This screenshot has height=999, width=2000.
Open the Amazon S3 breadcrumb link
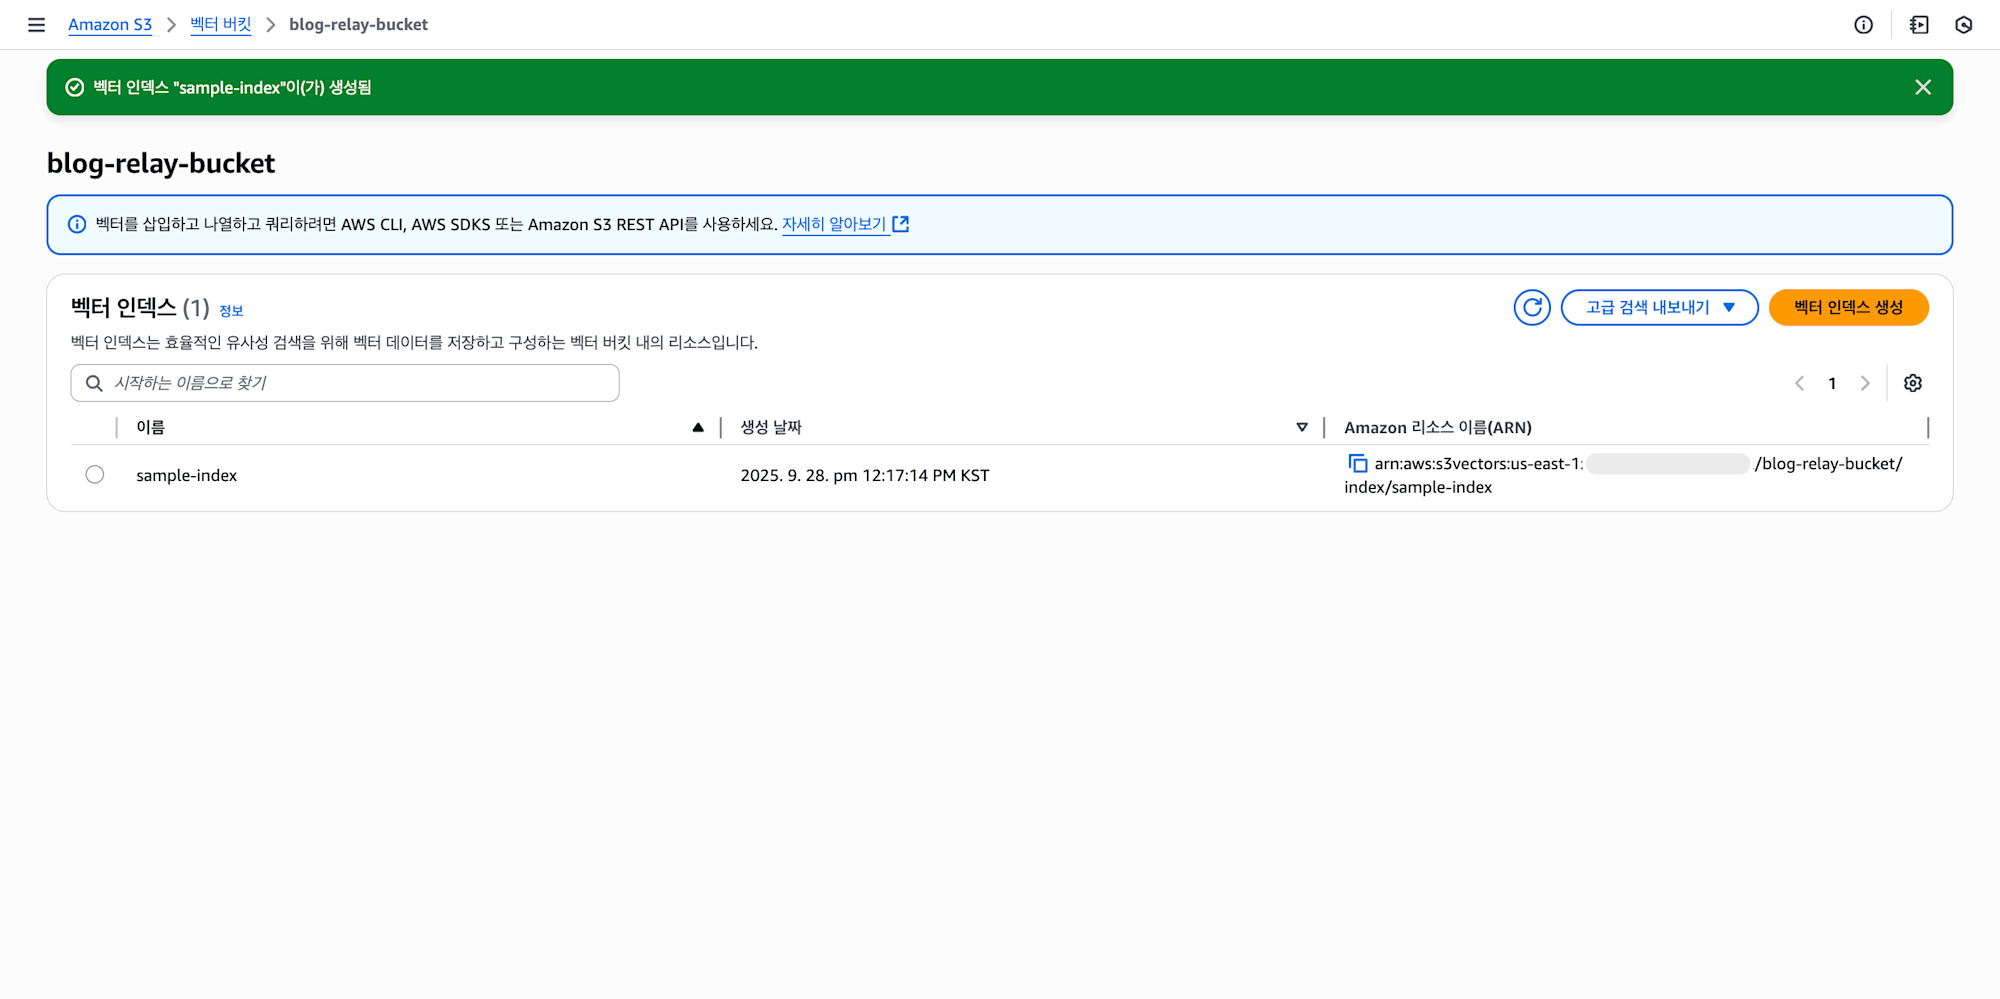(110, 25)
